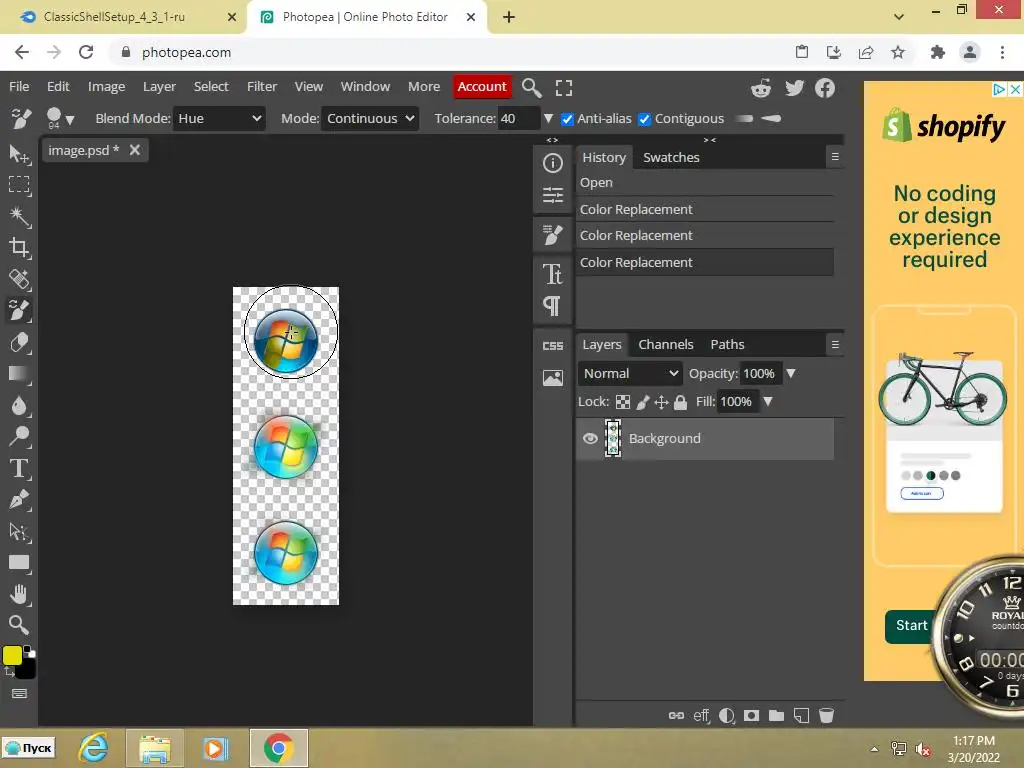
Task: Open the Paragraph panel icon
Action: (552, 306)
